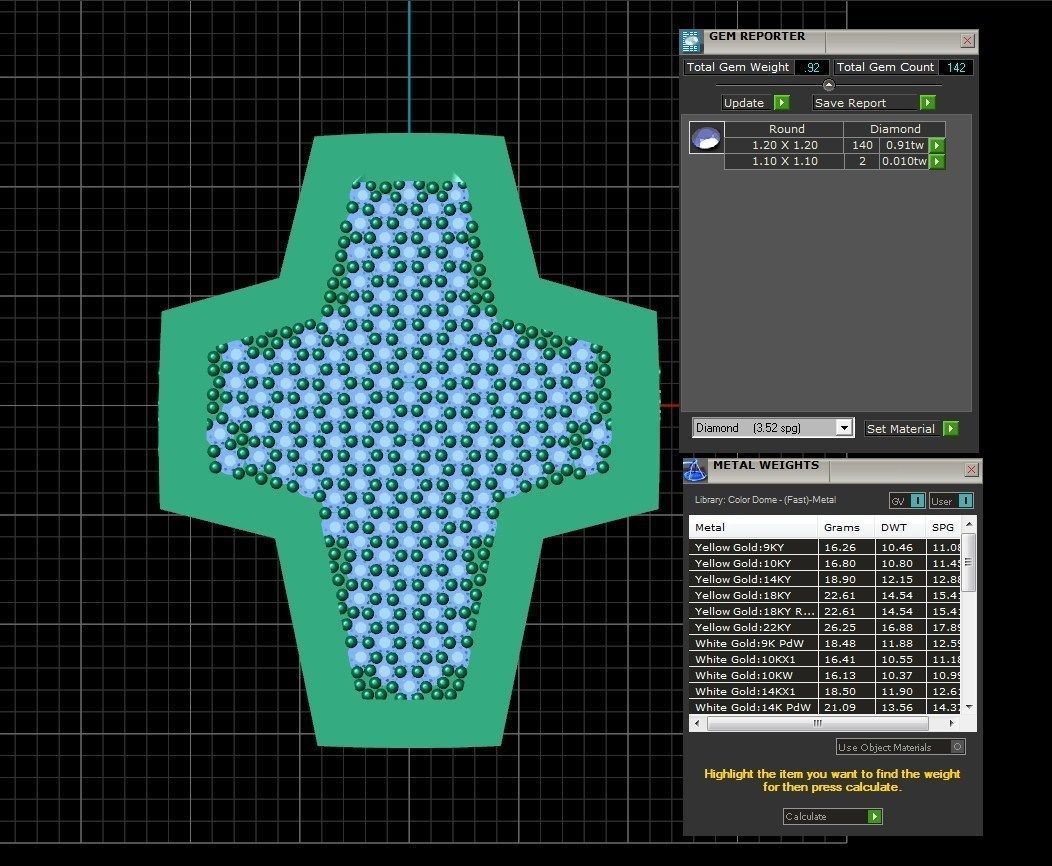Image resolution: width=1052 pixels, height=866 pixels.
Task: Click the 1.20 X 1.20 size cell
Action: point(784,145)
